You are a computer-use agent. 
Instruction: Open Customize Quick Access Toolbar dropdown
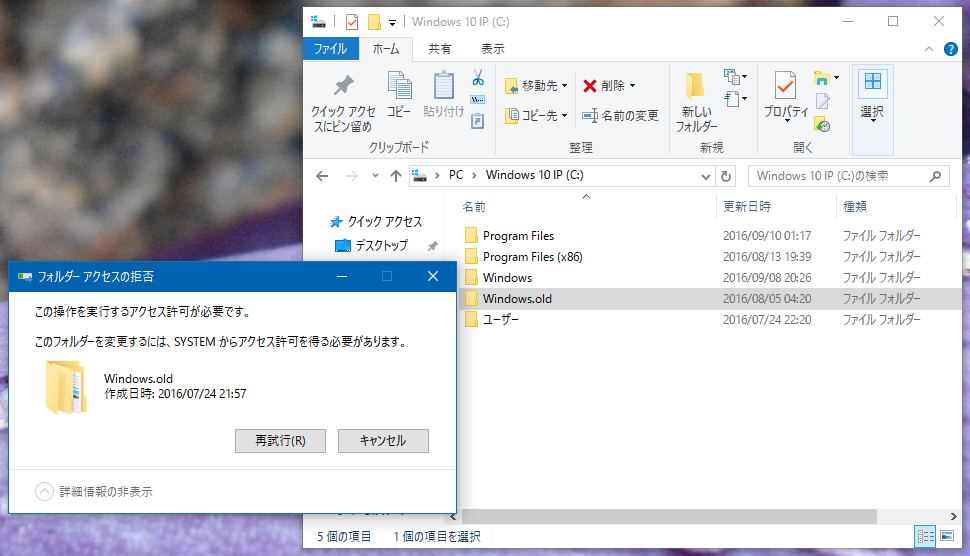[x=392, y=23]
